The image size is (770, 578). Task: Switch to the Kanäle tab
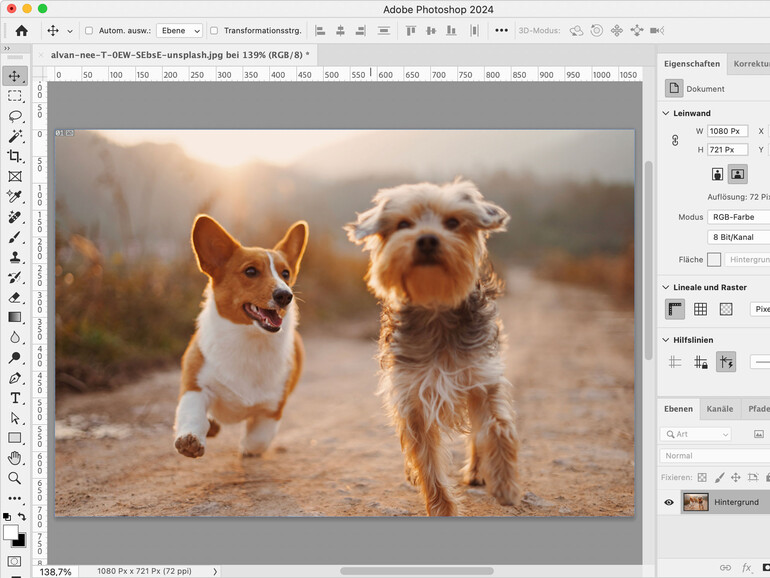[x=719, y=409]
